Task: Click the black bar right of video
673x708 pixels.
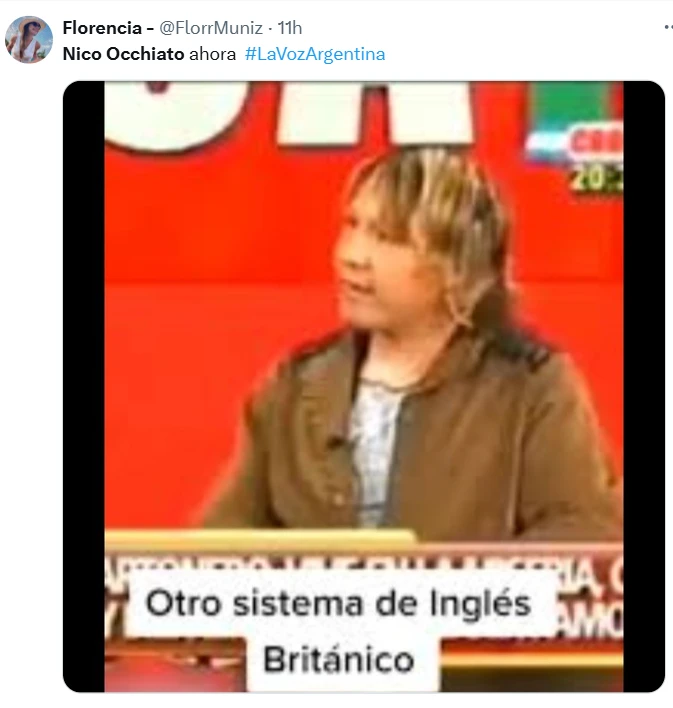Action: coord(644,387)
